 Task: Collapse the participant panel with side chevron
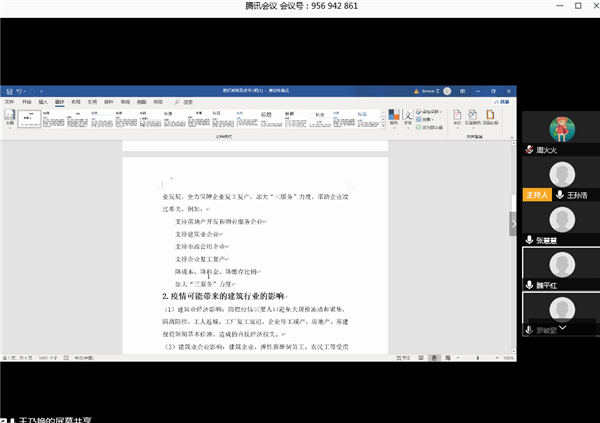513,224
